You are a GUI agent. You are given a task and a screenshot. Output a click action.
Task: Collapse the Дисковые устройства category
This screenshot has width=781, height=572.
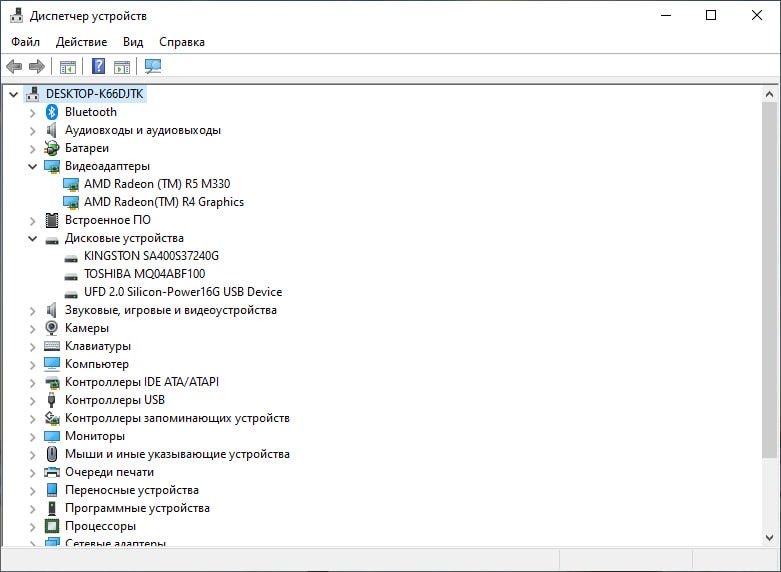click(32, 239)
